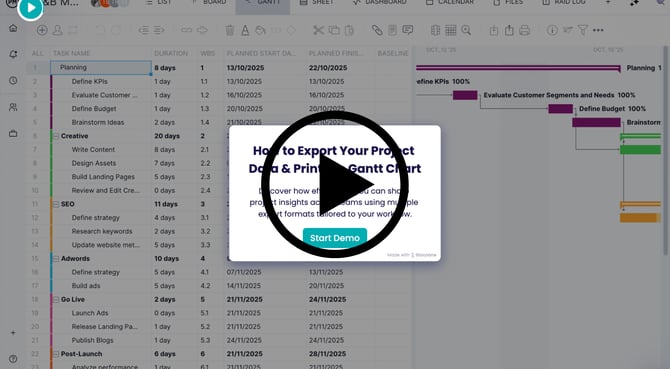670x369 pixels.
Task: Click the print icon in toolbar
Action: [x=525, y=30]
